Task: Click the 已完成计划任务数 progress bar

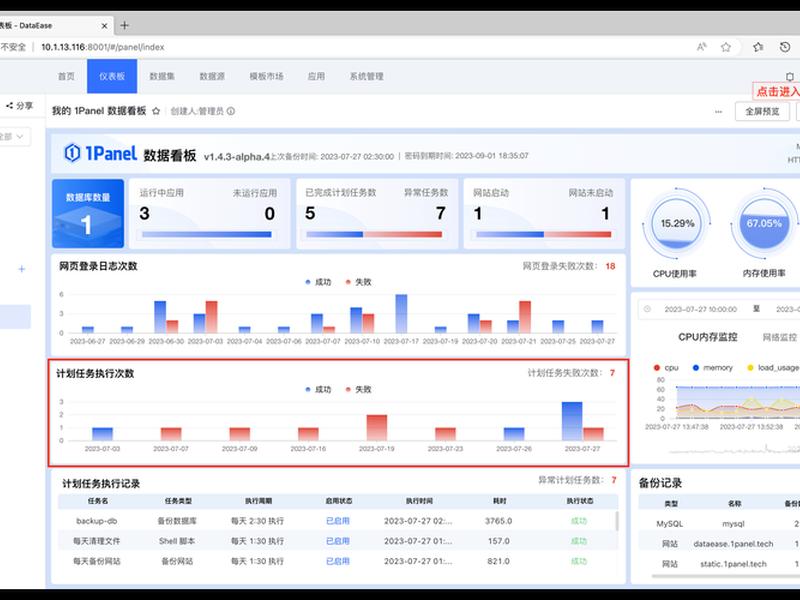Action: click(374, 234)
